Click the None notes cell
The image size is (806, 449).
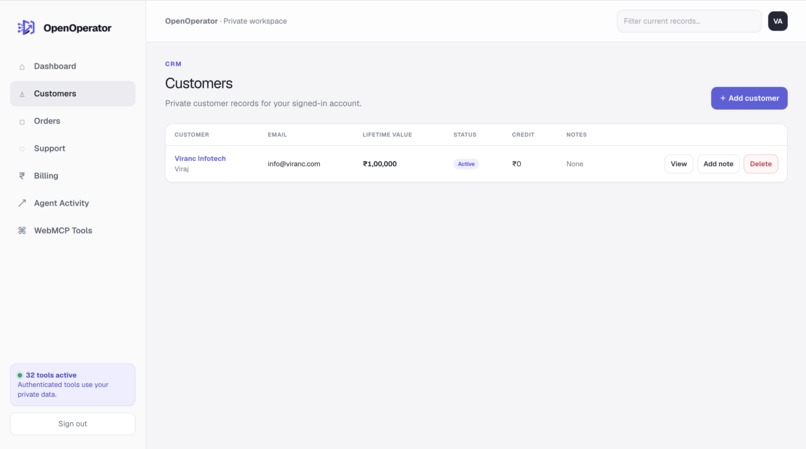point(575,164)
